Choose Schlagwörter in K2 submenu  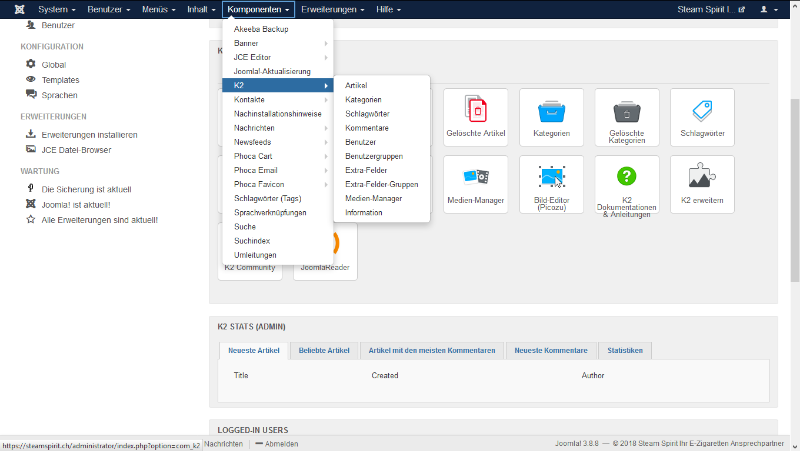pyautogui.click(x=382, y=114)
